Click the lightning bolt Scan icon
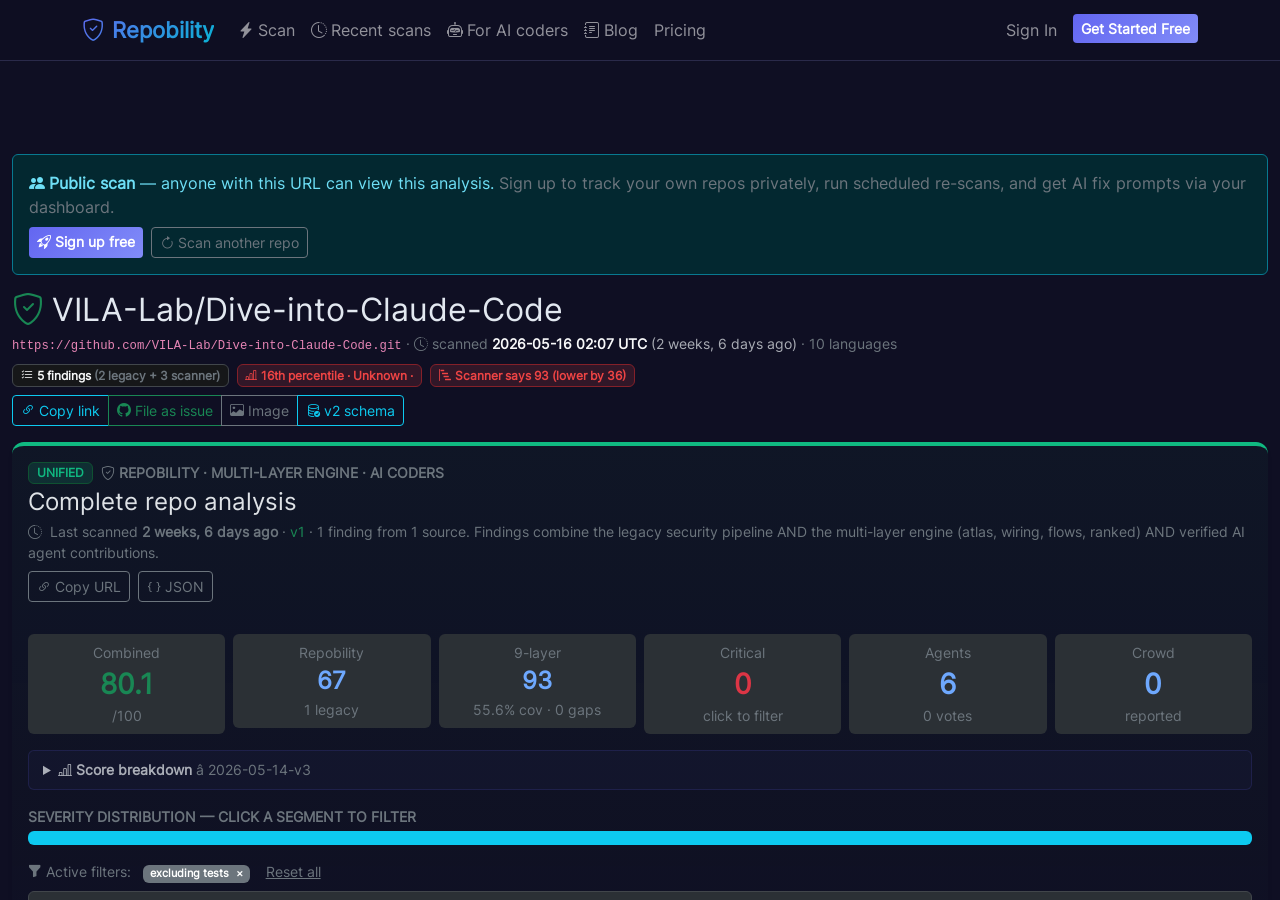 [x=246, y=30]
